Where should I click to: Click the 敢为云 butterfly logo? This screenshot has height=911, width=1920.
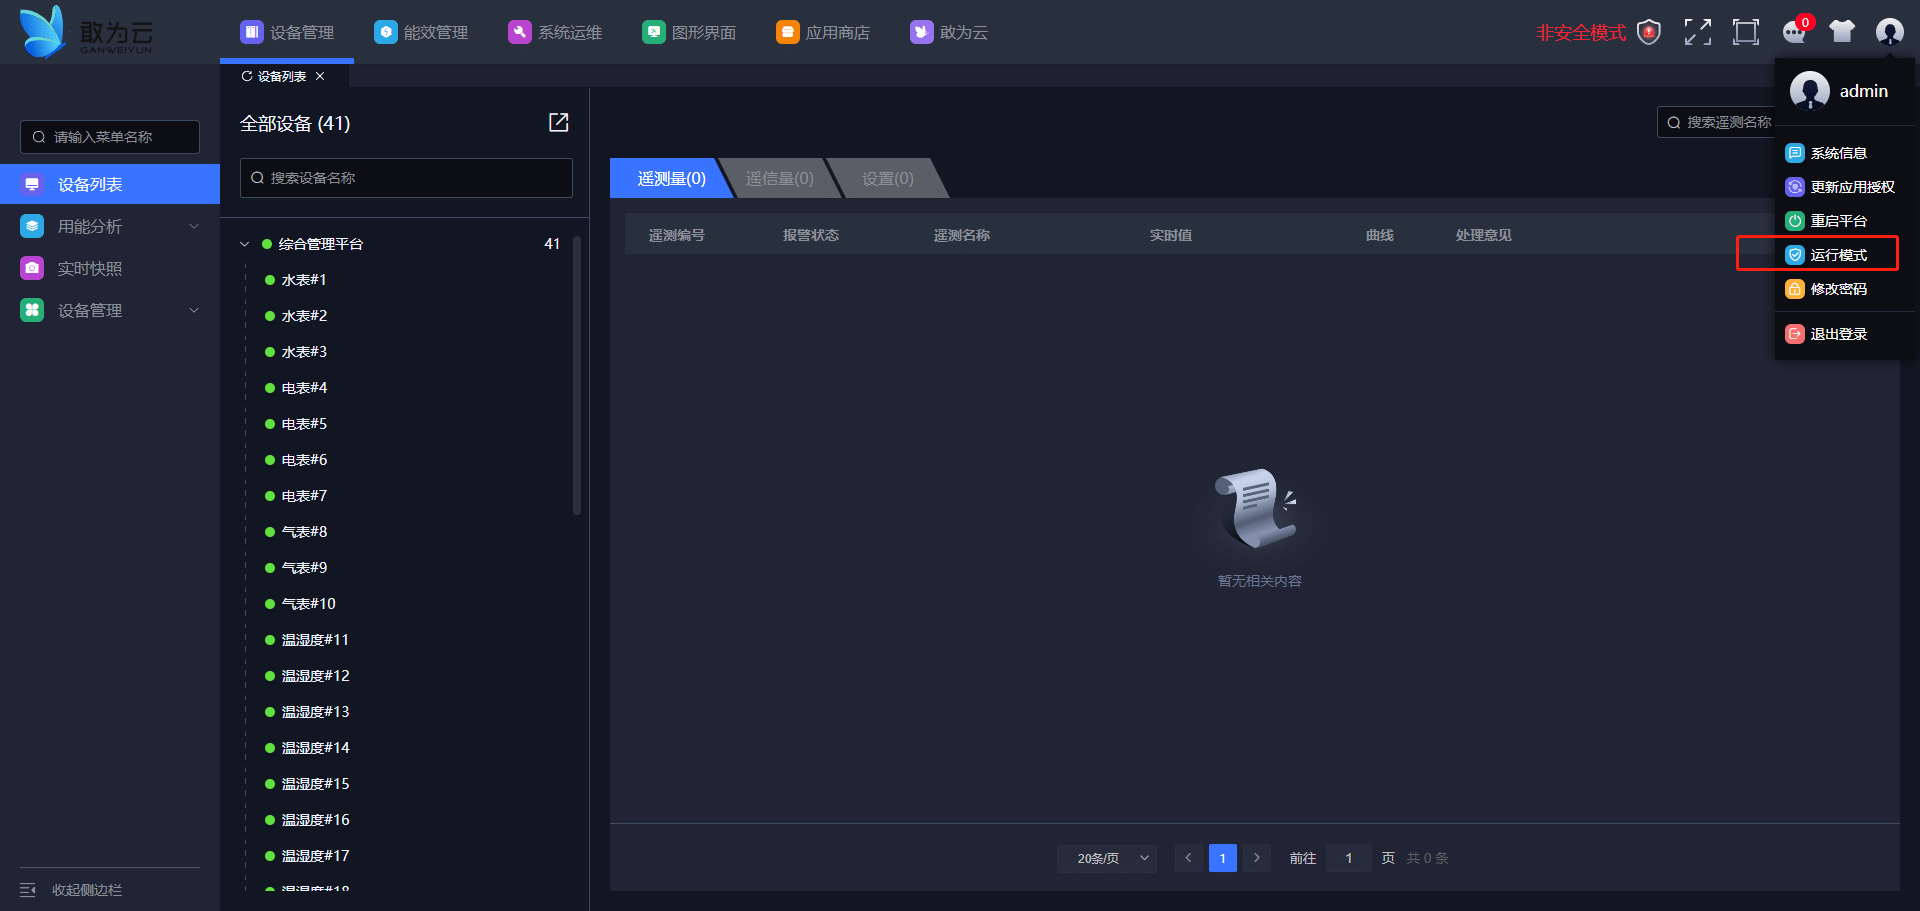click(x=86, y=32)
